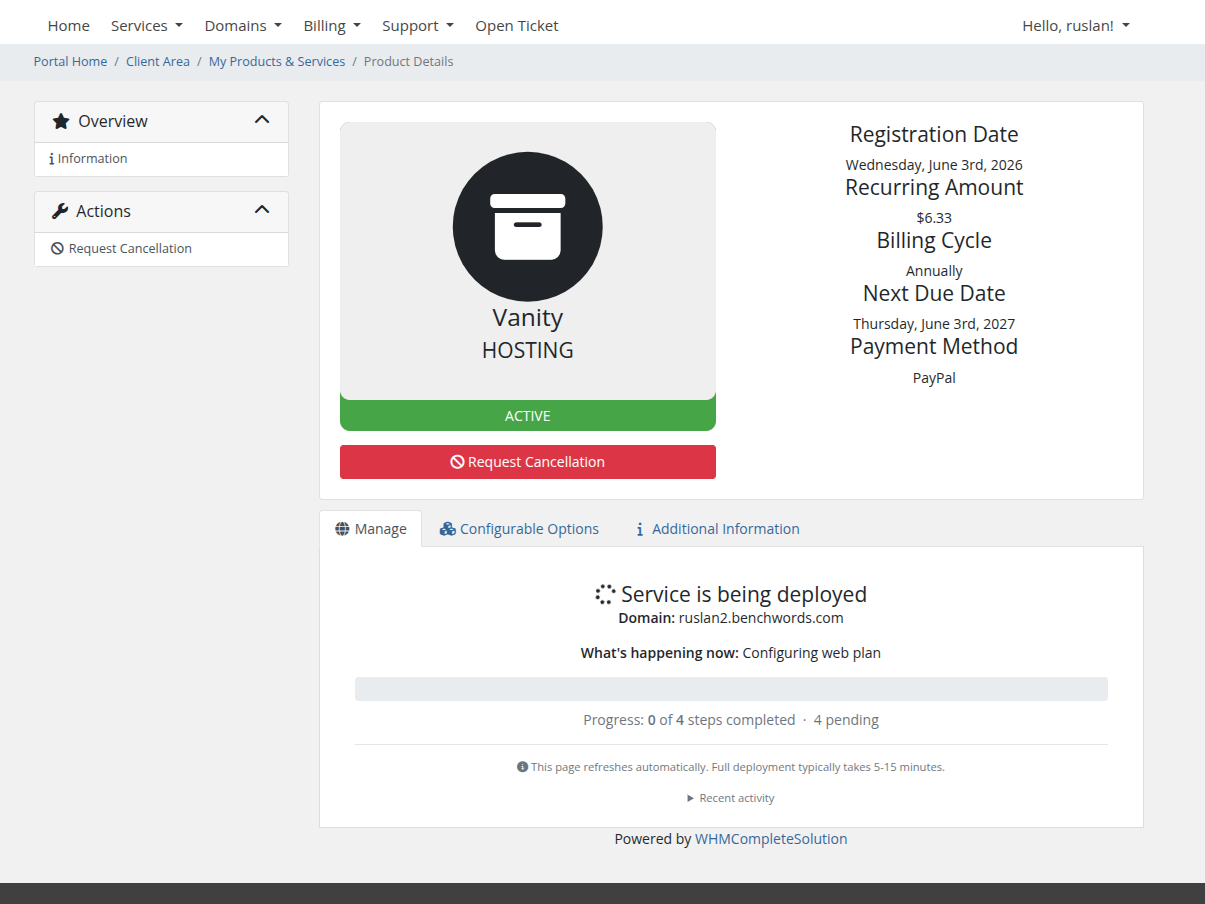Click the info icon next to Information

51,159
